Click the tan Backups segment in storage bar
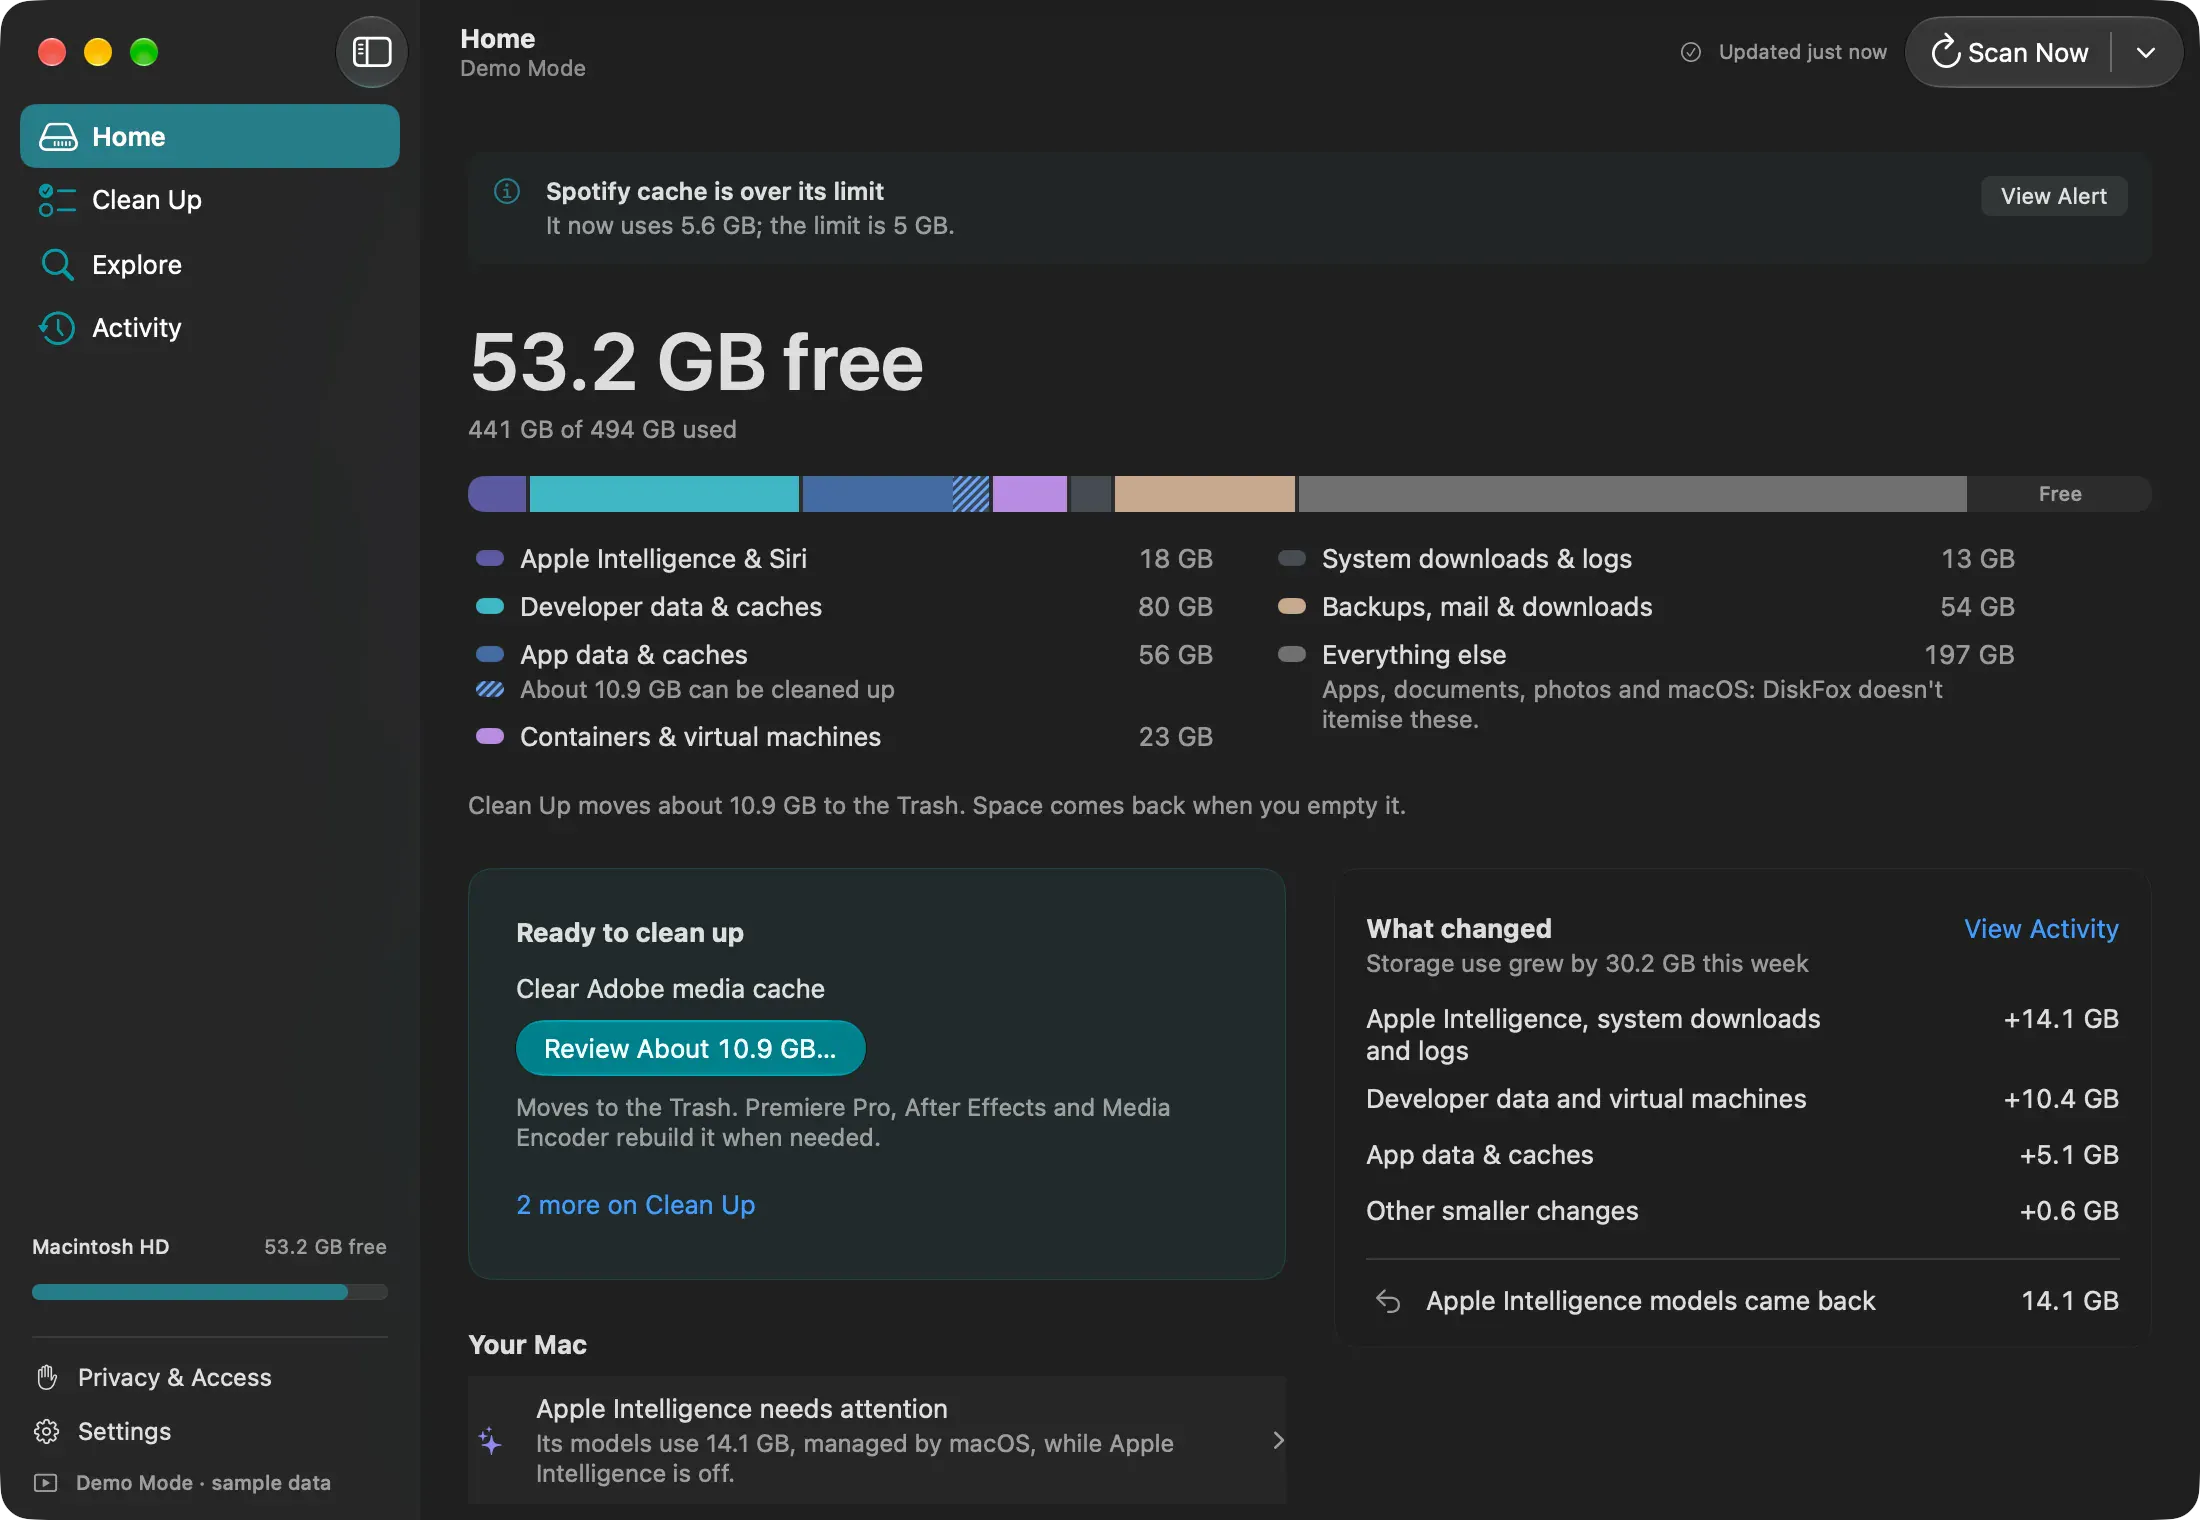Image resolution: width=2200 pixels, height=1520 pixels. tap(1204, 494)
